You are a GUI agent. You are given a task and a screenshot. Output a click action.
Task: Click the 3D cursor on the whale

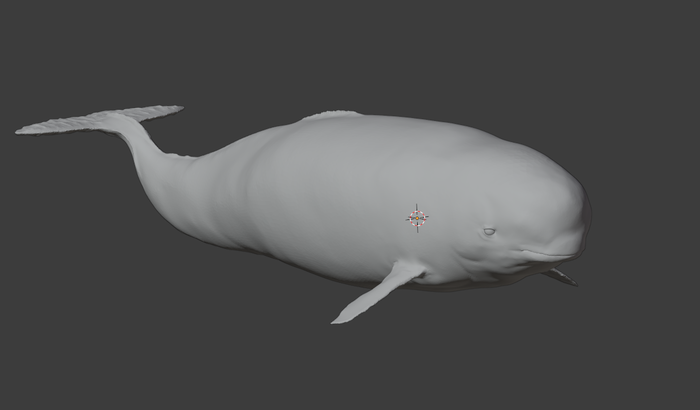[x=417, y=217]
